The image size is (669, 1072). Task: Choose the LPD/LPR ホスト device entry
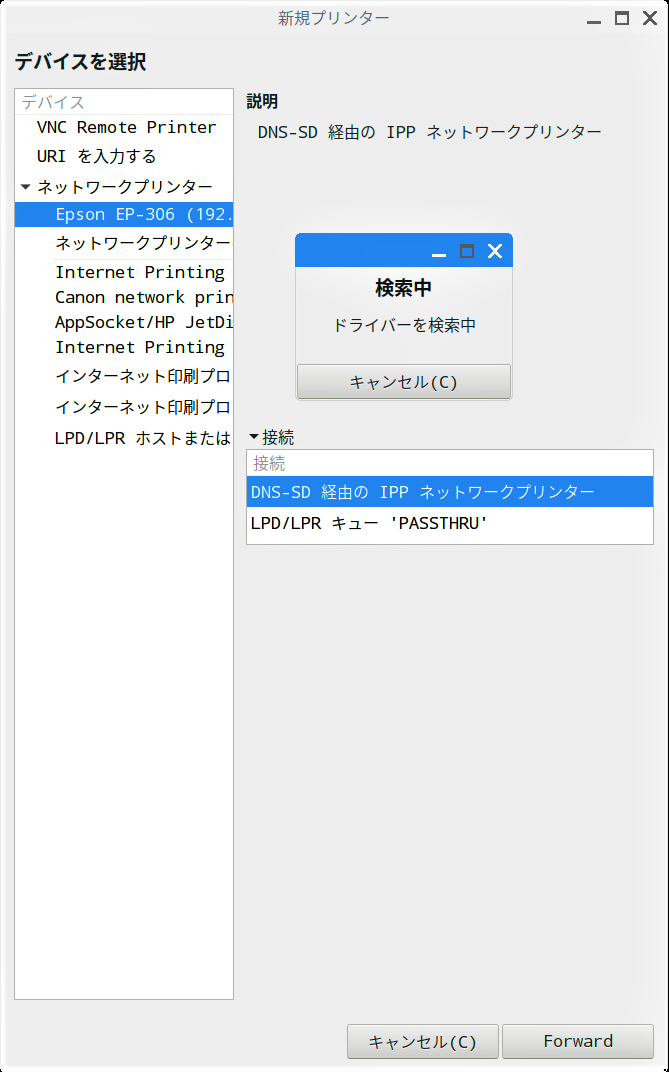pos(143,438)
